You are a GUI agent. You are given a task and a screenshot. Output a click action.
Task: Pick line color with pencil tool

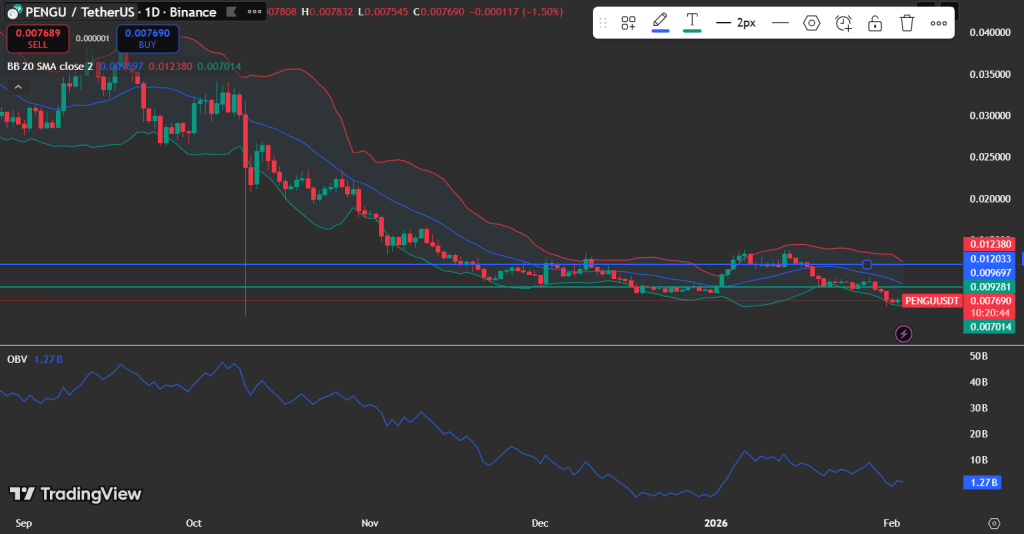(660, 23)
